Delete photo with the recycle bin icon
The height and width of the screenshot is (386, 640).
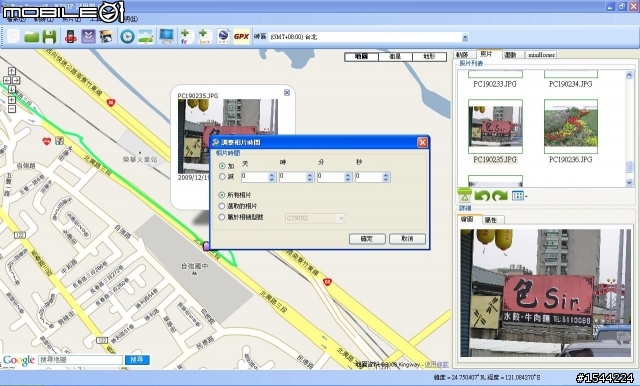click(464, 195)
